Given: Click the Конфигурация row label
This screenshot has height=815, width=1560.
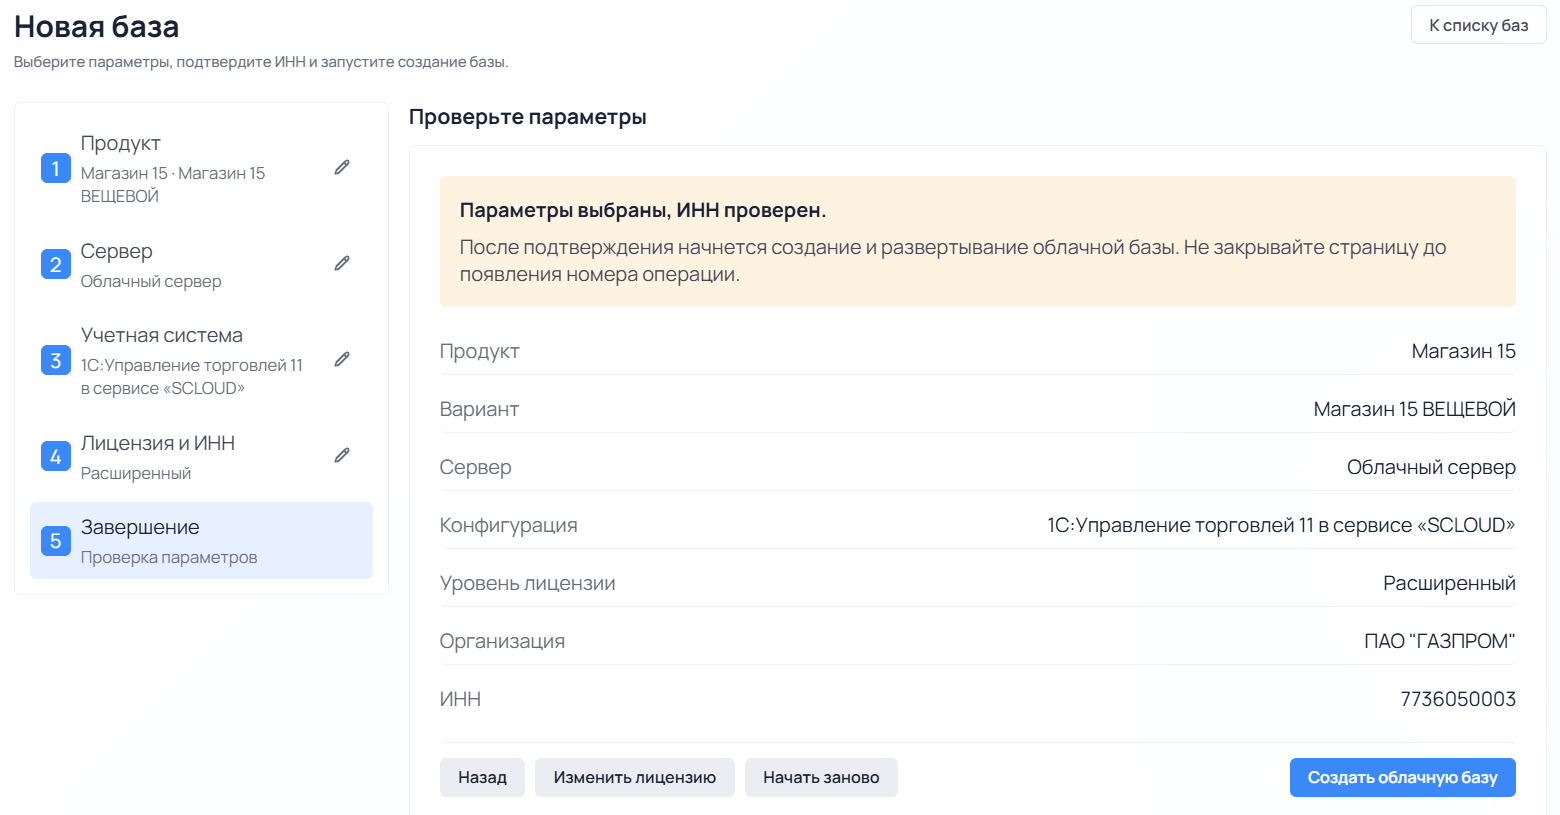Looking at the screenshot, I should [508, 525].
